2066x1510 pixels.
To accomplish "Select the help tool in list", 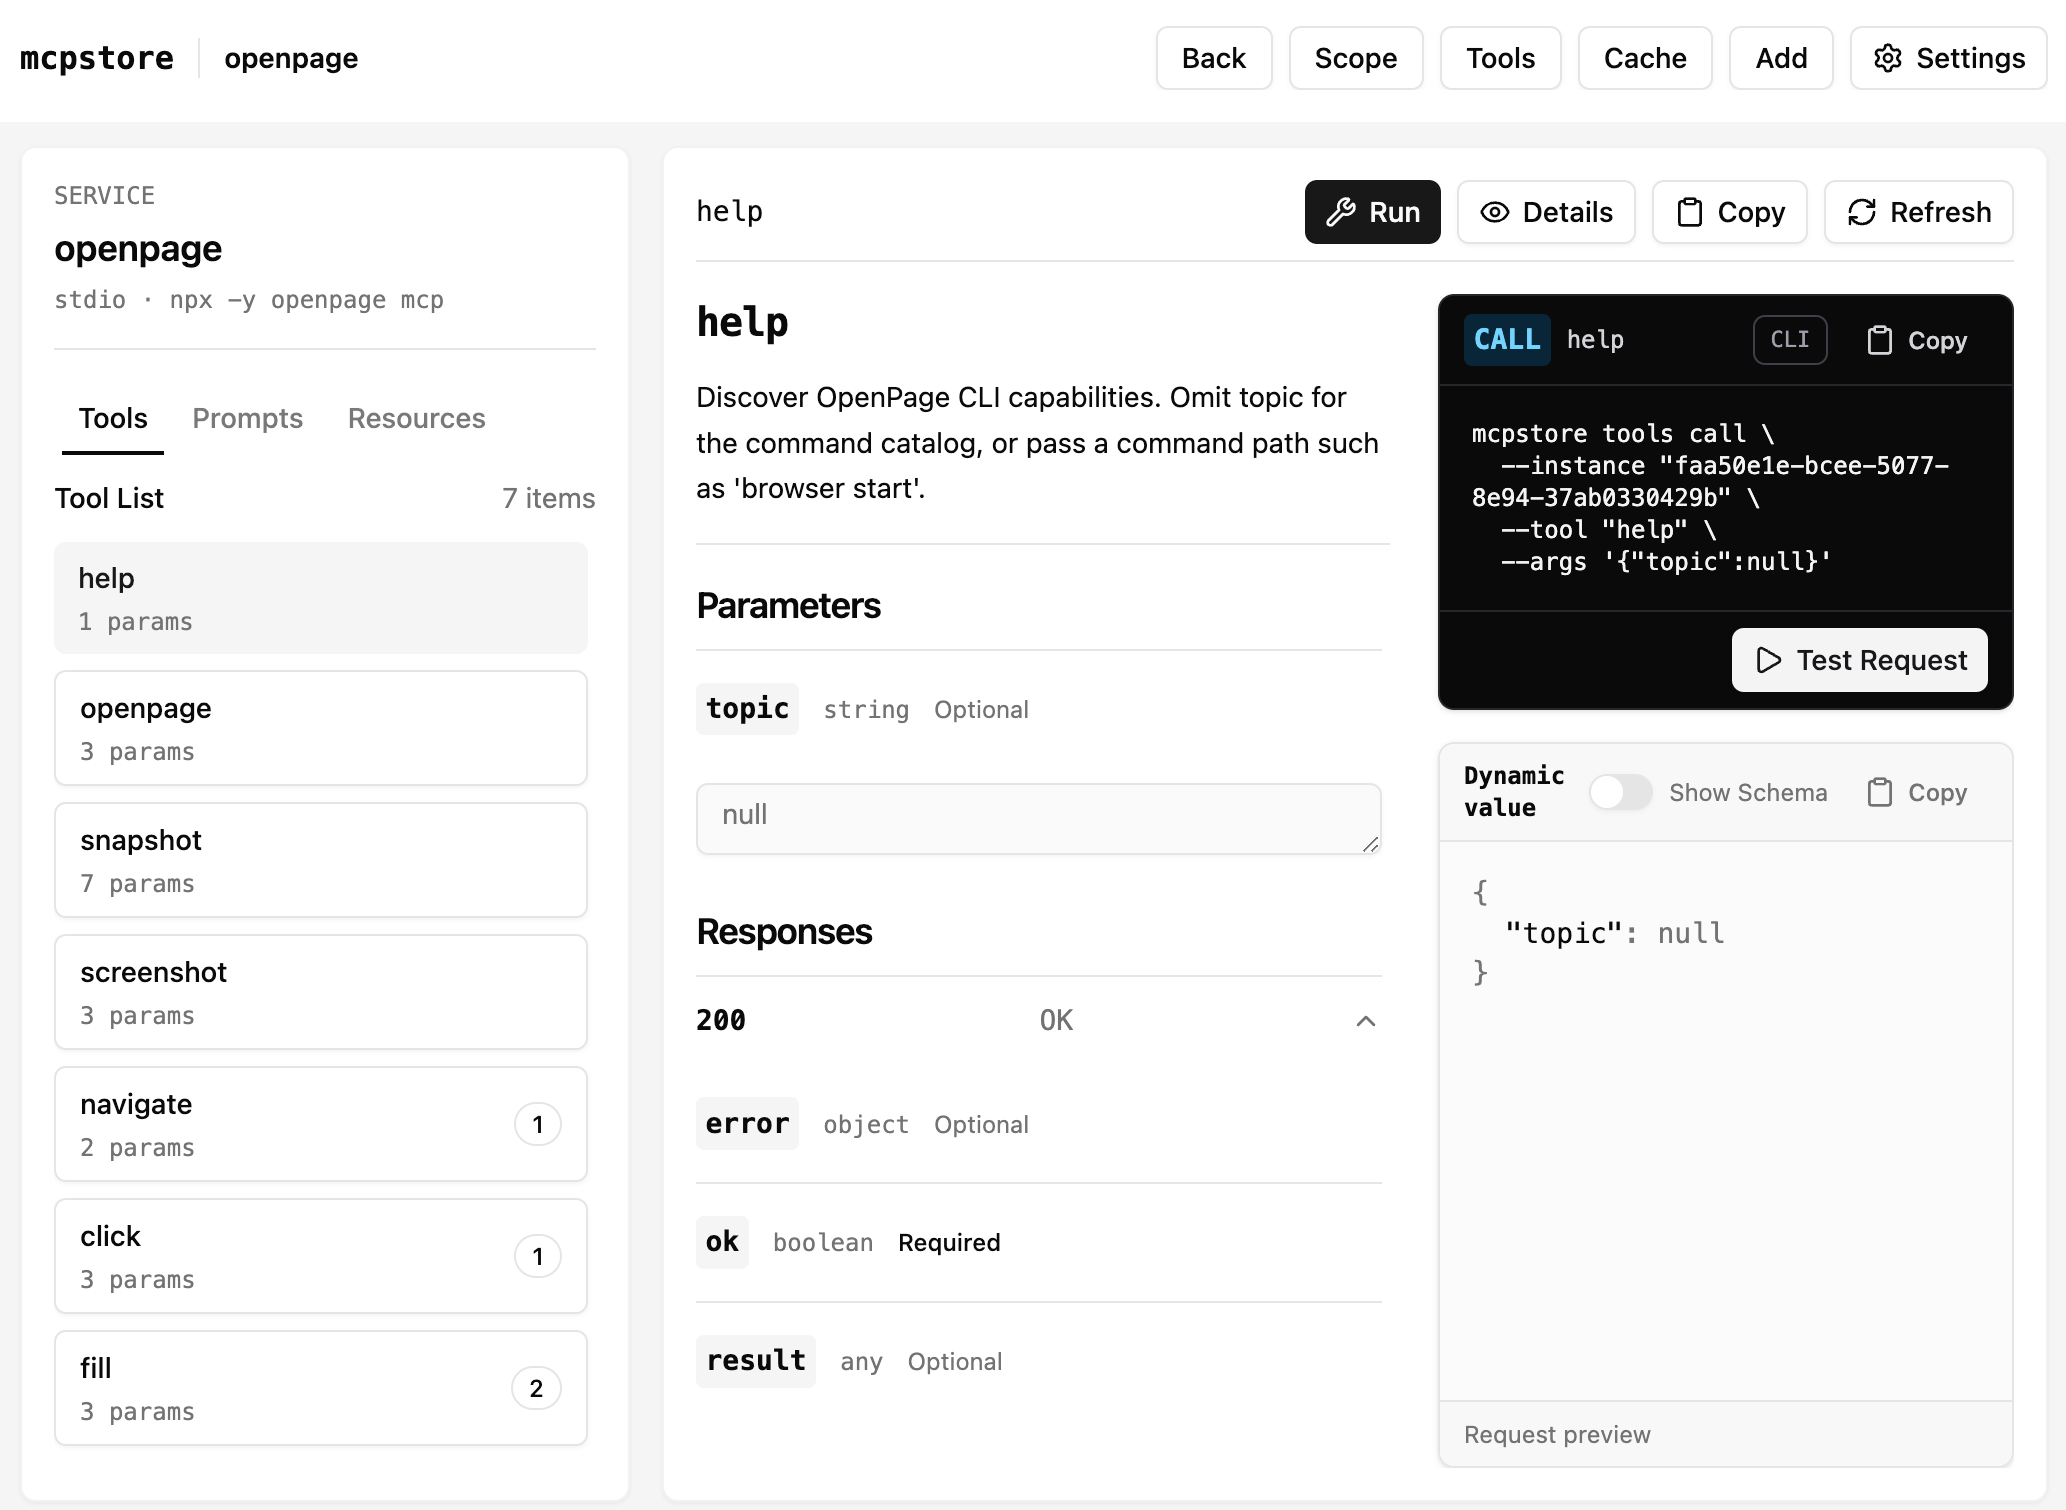I will pos(321,598).
